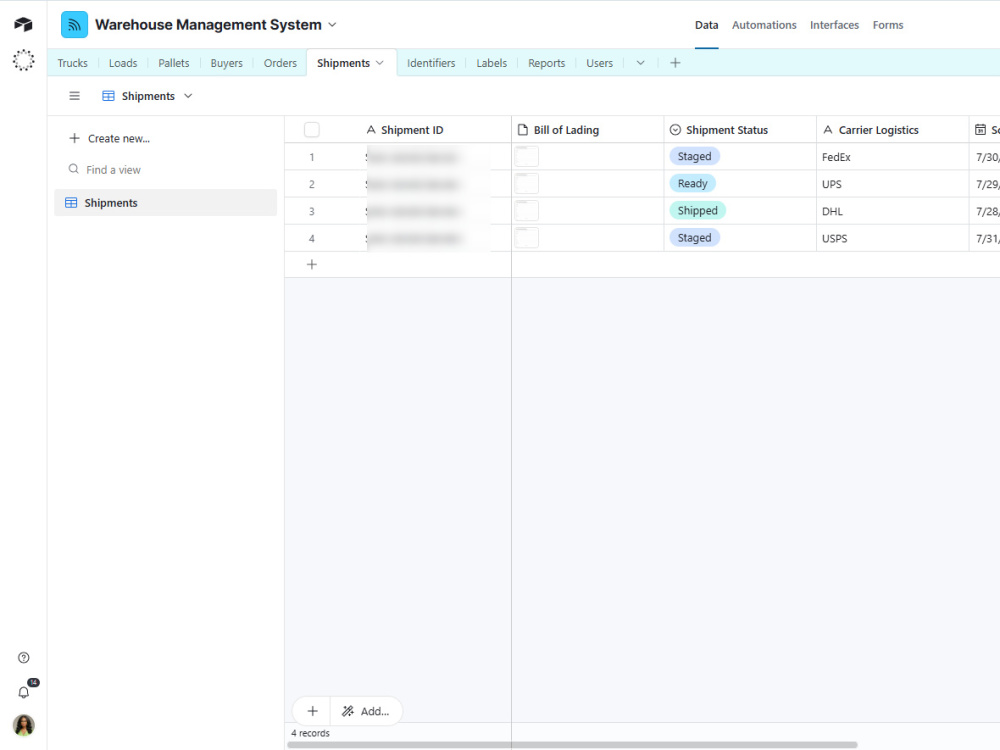Screen dimensions: 1000x750
Task: Click the Airtable home logo icon
Action: point(23,24)
